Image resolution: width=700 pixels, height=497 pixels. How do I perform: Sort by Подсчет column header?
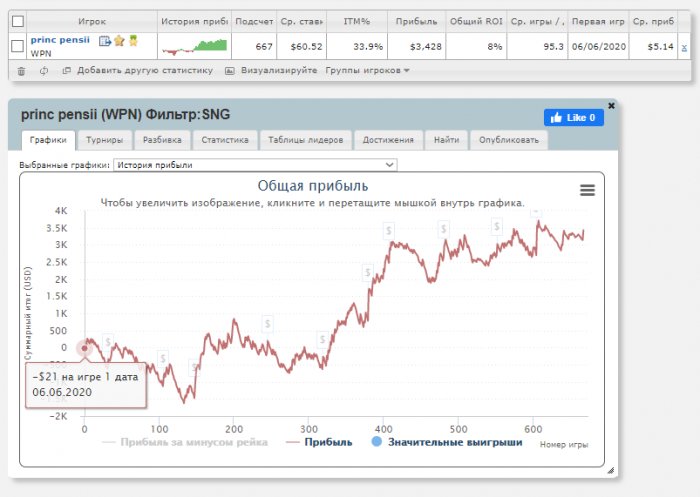[254, 21]
